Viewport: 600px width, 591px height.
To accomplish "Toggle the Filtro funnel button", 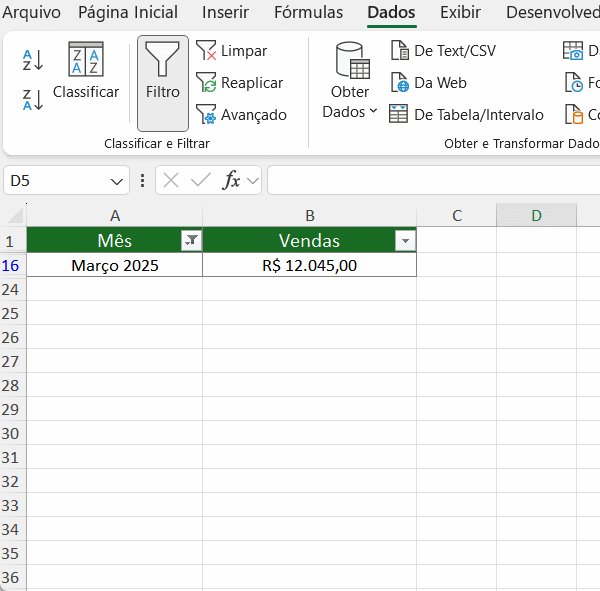I will pos(163,83).
